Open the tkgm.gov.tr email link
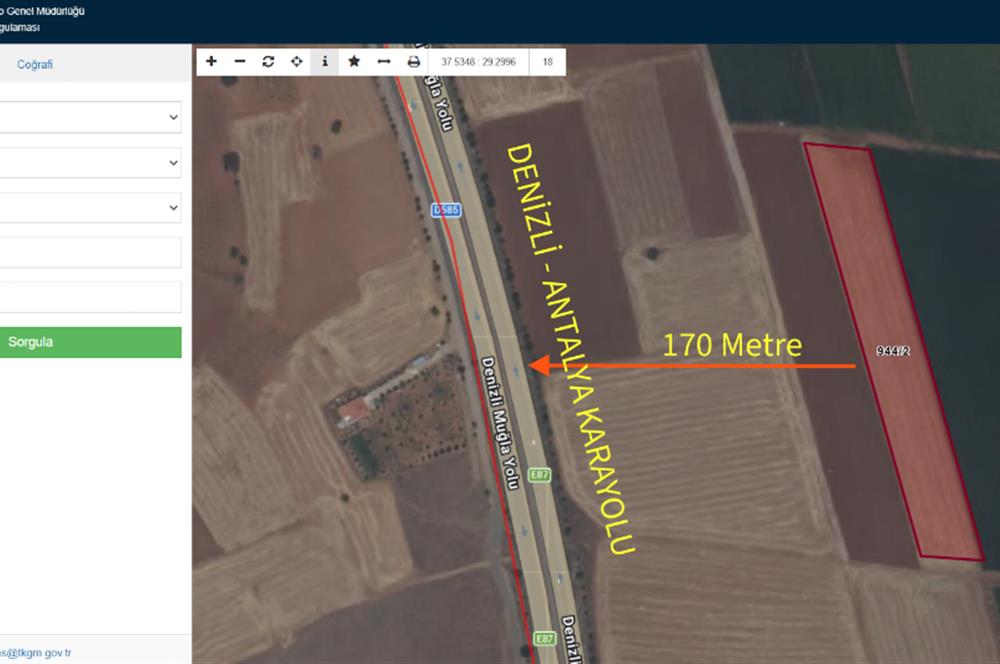The height and width of the screenshot is (664, 1000). tap(36, 653)
